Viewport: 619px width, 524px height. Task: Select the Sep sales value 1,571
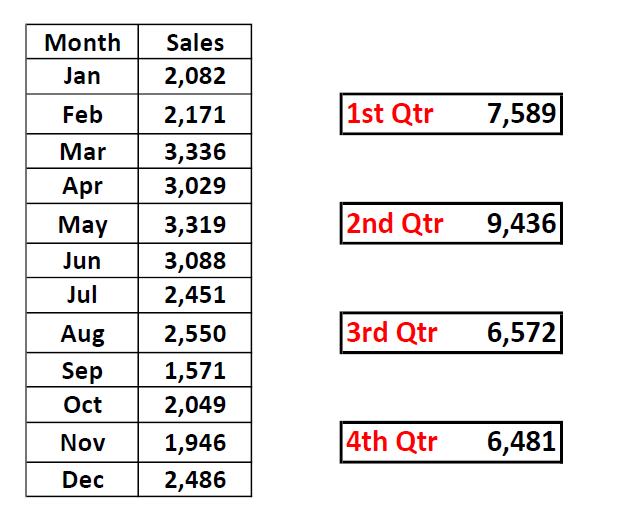[x=195, y=370]
